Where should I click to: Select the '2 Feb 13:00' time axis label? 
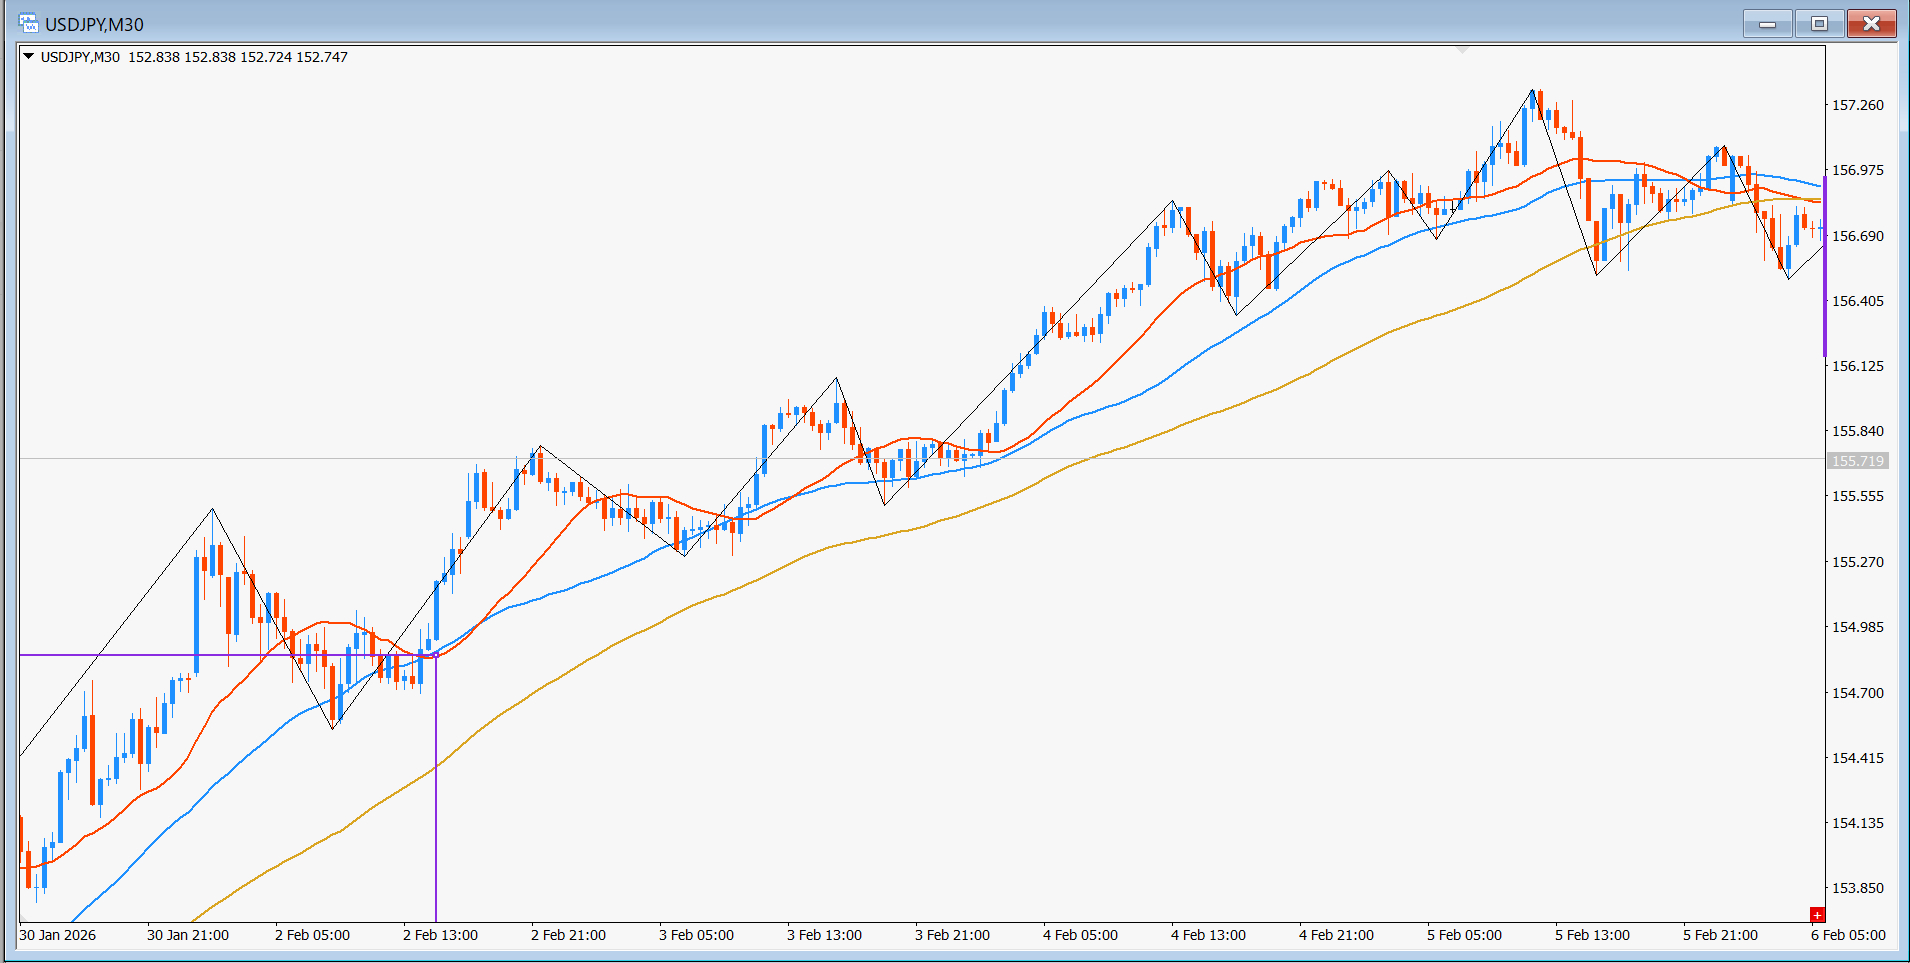[440, 935]
